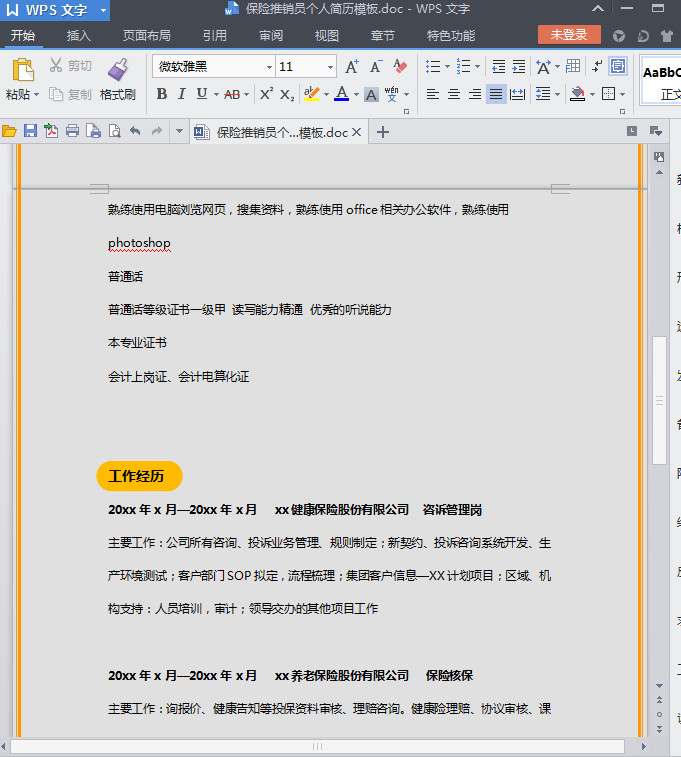
Task: Center align text
Action: point(454,94)
